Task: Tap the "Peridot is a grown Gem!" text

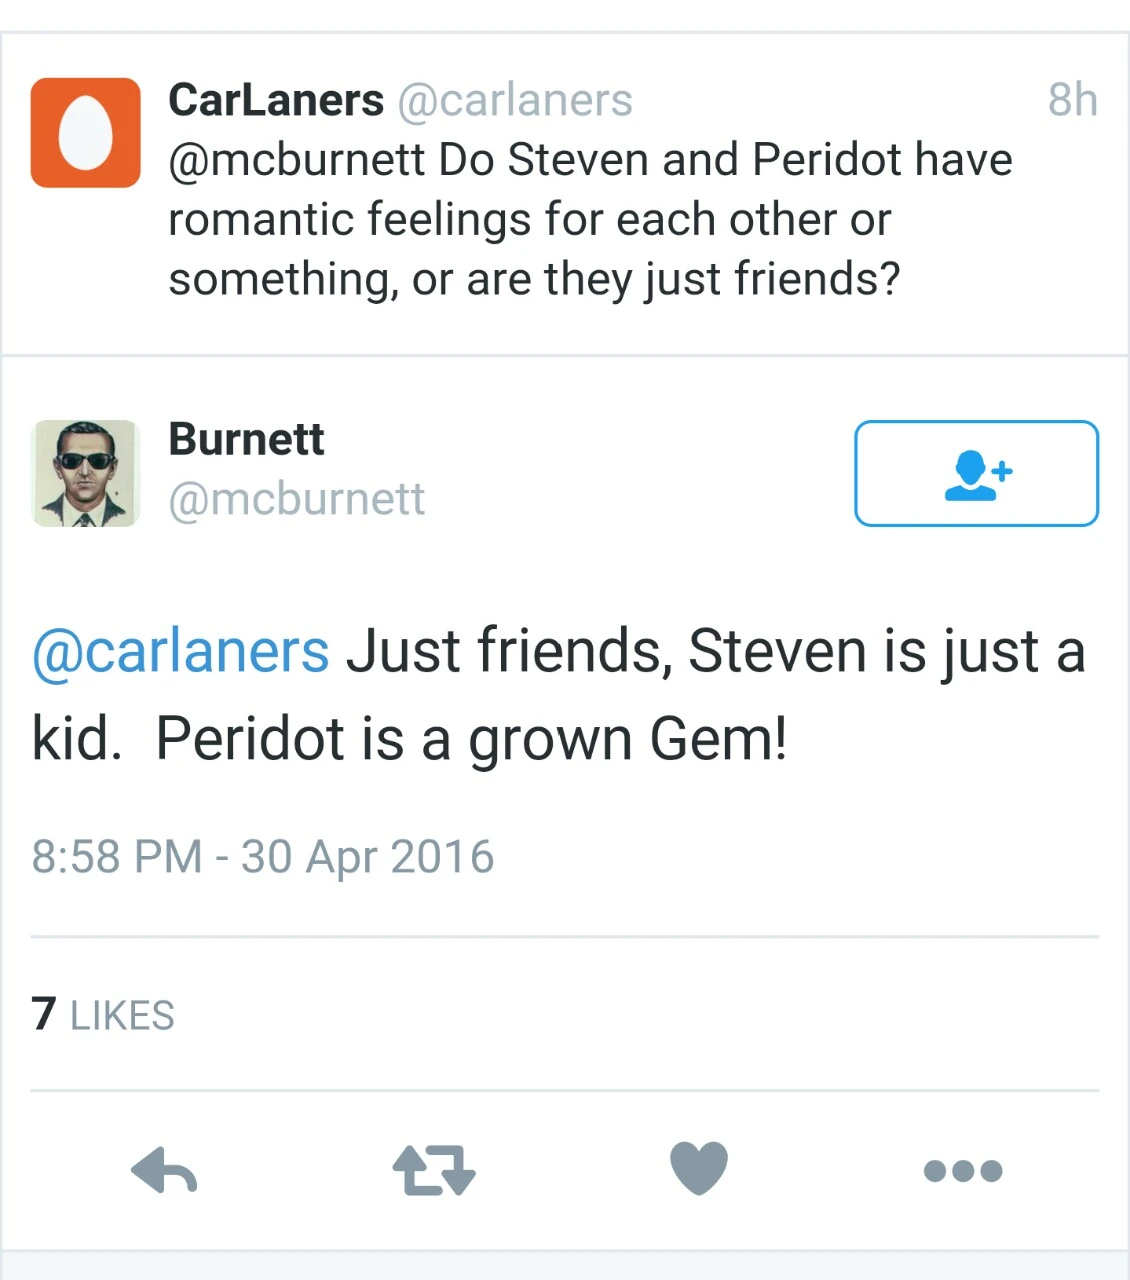Action: coord(471,740)
